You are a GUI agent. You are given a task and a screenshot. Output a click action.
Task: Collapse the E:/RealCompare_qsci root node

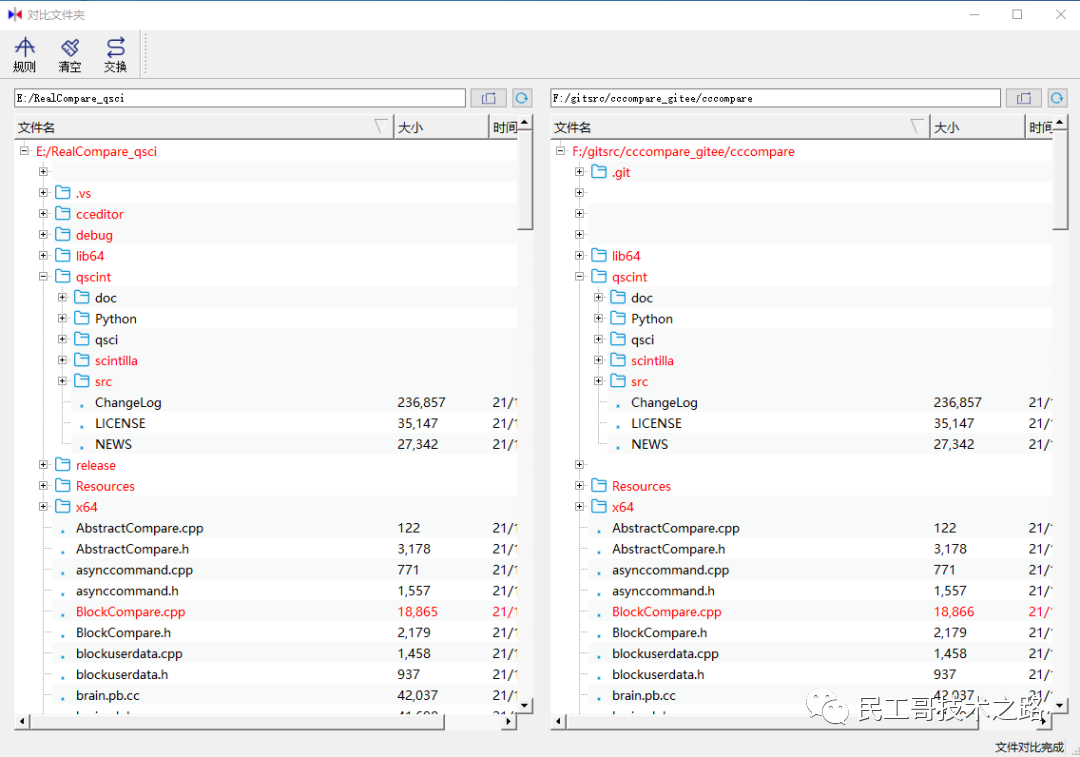click(24, 151)
